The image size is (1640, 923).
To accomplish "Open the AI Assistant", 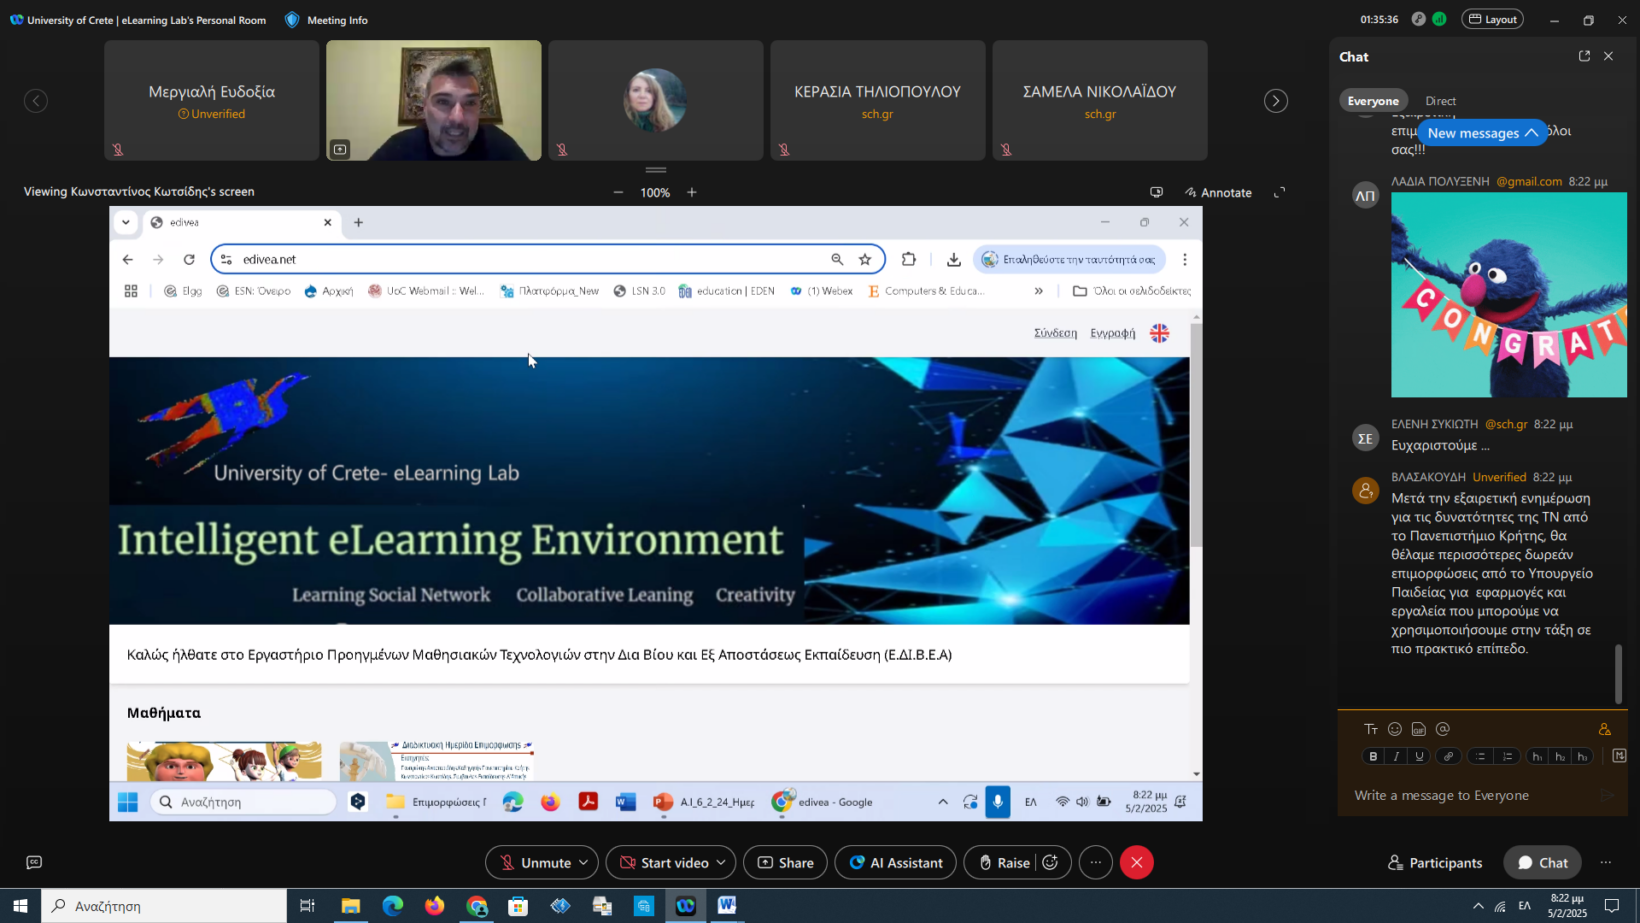I will click(x=896, y=862).
